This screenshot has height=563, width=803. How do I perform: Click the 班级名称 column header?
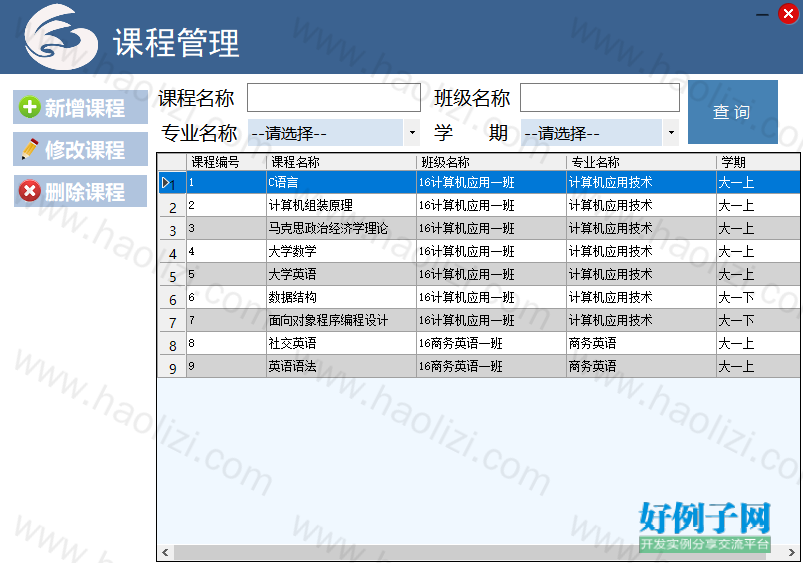coord(492,162)
